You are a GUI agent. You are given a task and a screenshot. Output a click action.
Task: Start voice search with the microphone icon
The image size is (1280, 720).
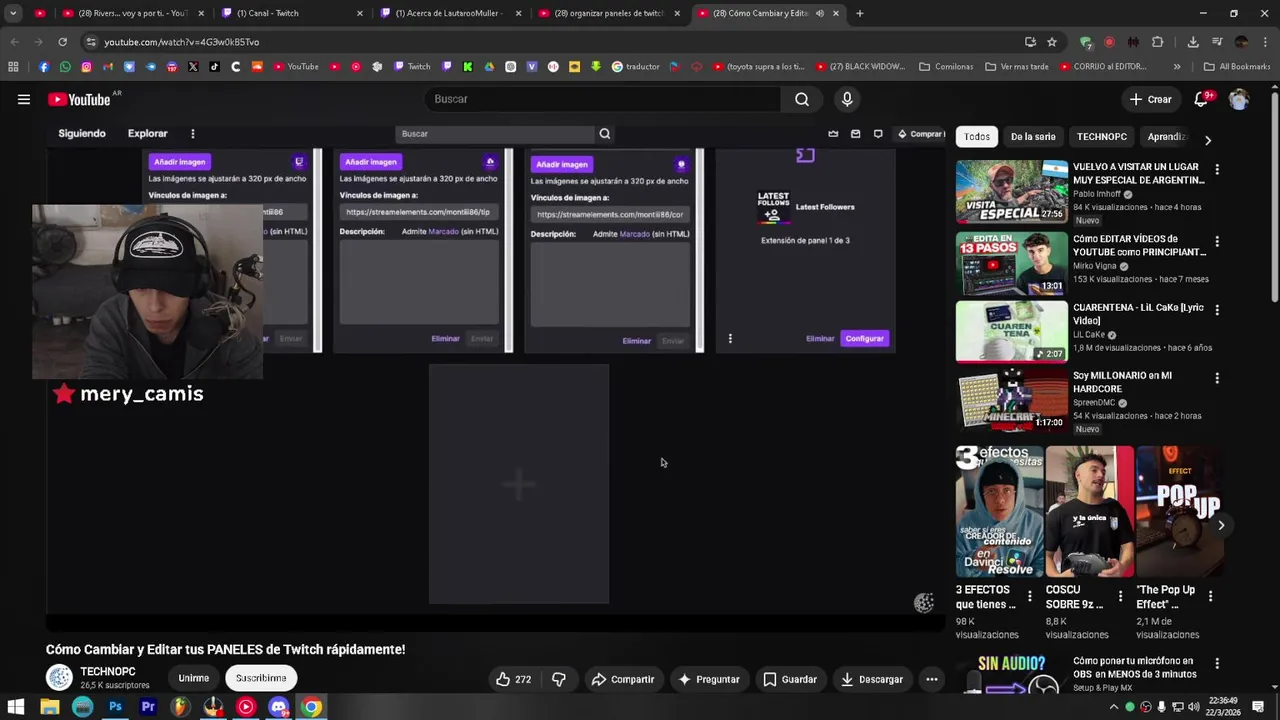tap(847, 99)
